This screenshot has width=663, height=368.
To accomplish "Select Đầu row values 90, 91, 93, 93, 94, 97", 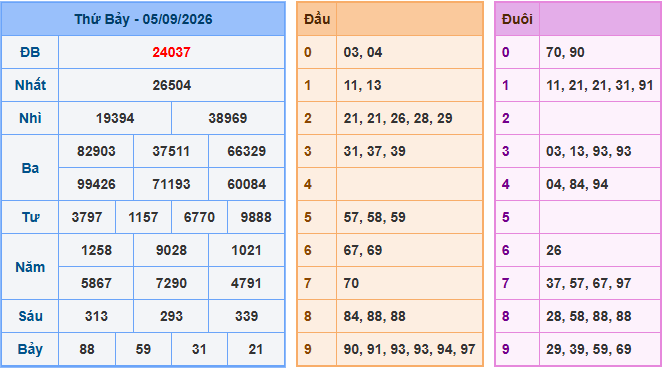I will pos(409,349).
